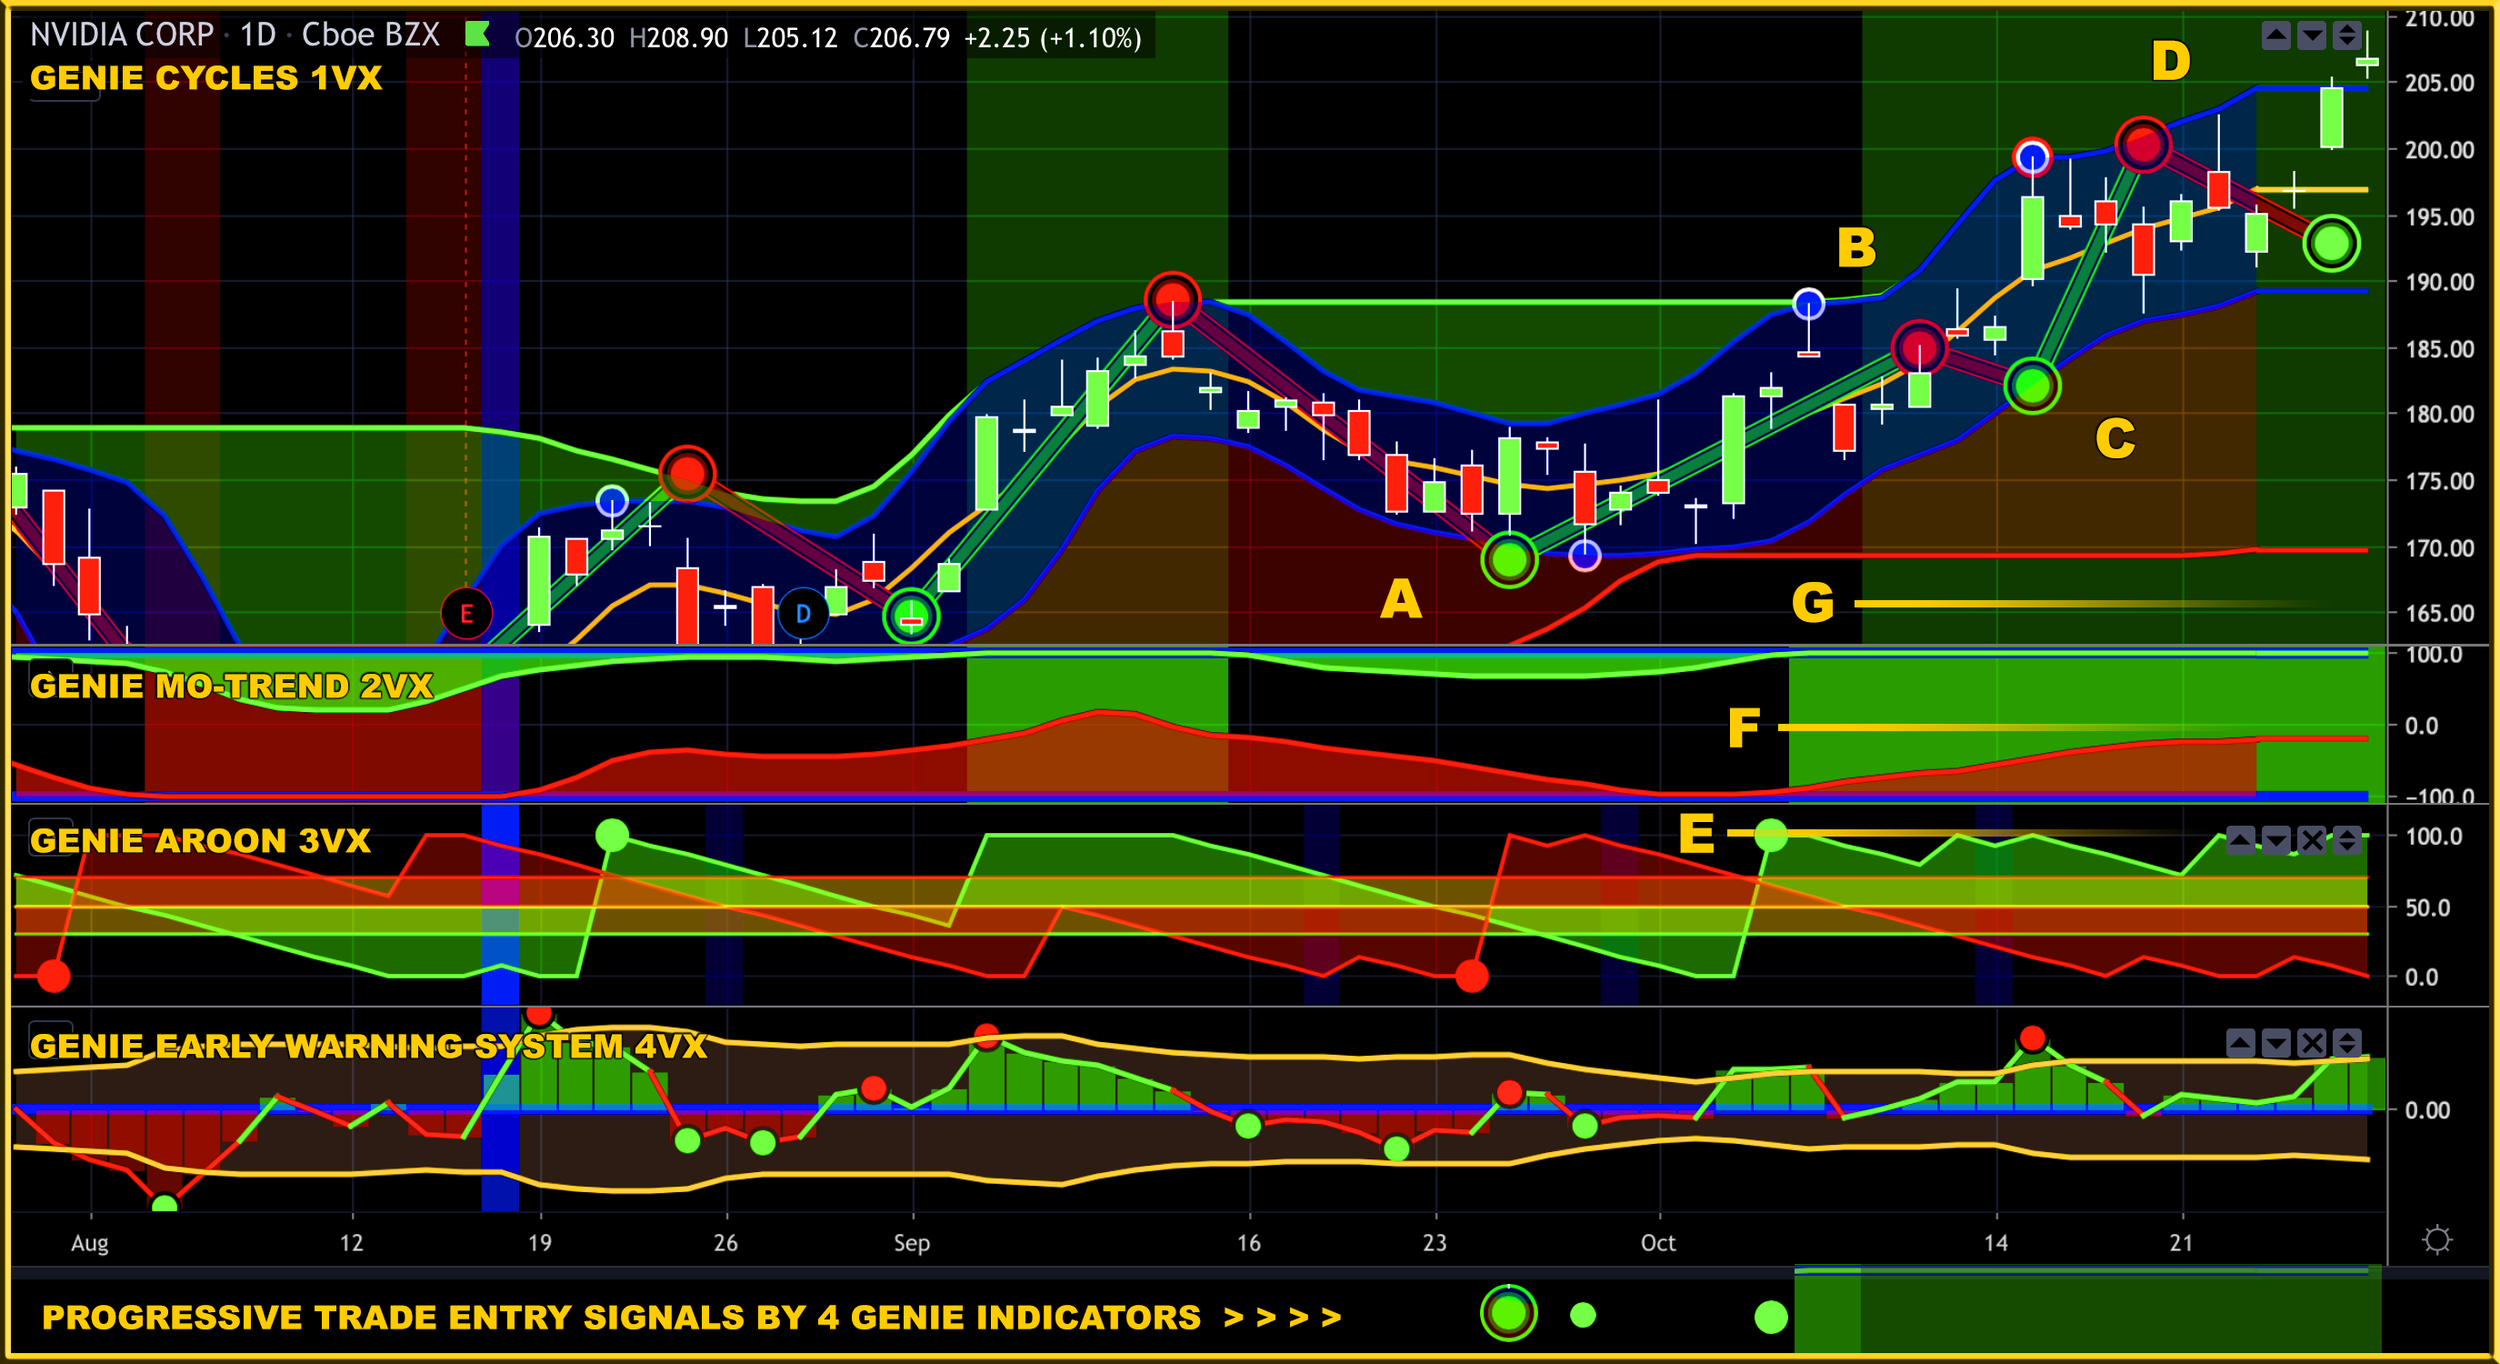This screenshot has height=1364, width=2500.
Task: Open the red E earnings marker
Action: point(466,614)
